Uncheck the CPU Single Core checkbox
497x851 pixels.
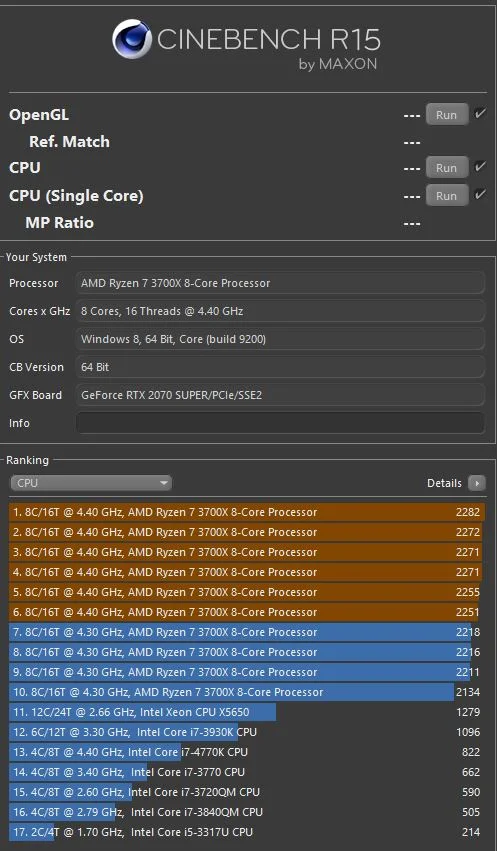[480, 194]
